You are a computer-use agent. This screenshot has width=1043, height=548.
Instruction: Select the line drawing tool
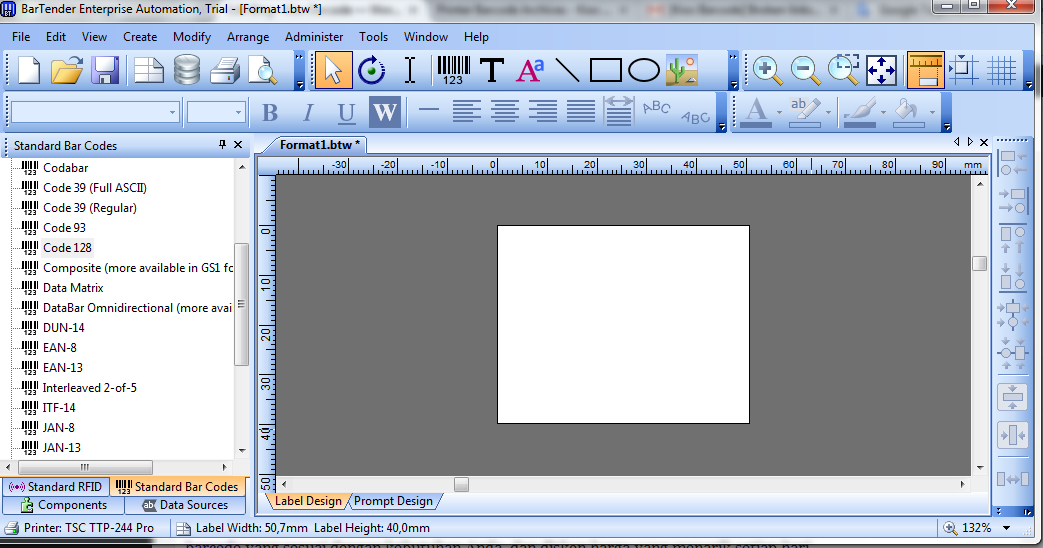coord(567,70)
